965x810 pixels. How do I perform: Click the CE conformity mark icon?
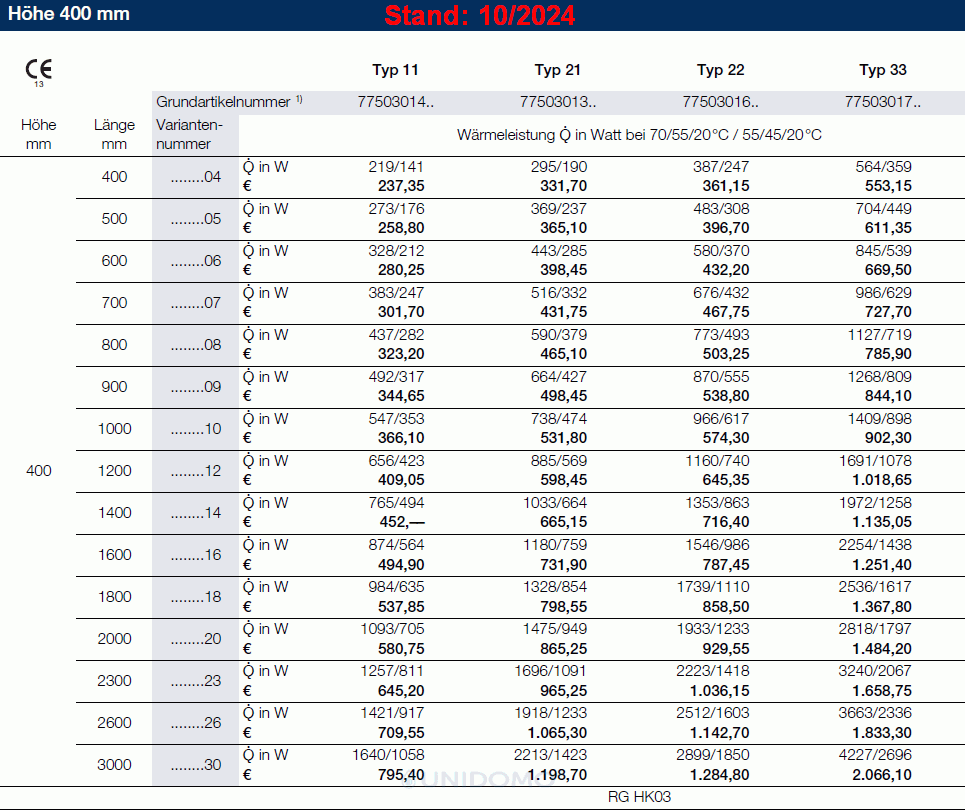39,70
